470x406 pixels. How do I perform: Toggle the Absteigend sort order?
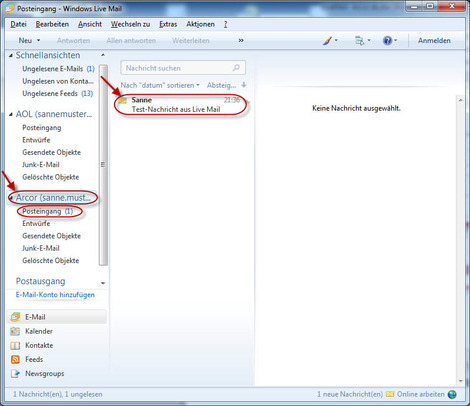[x=221, y=85]
